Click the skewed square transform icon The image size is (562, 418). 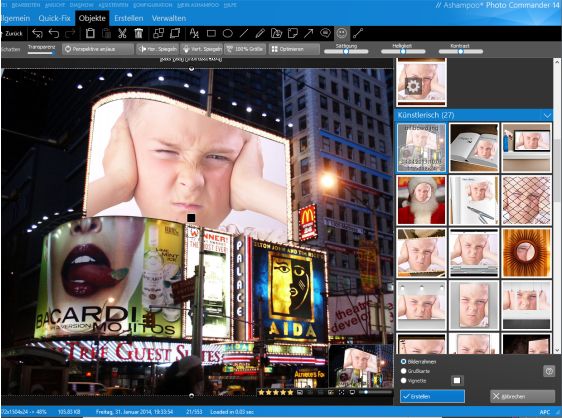pos(175,33)
